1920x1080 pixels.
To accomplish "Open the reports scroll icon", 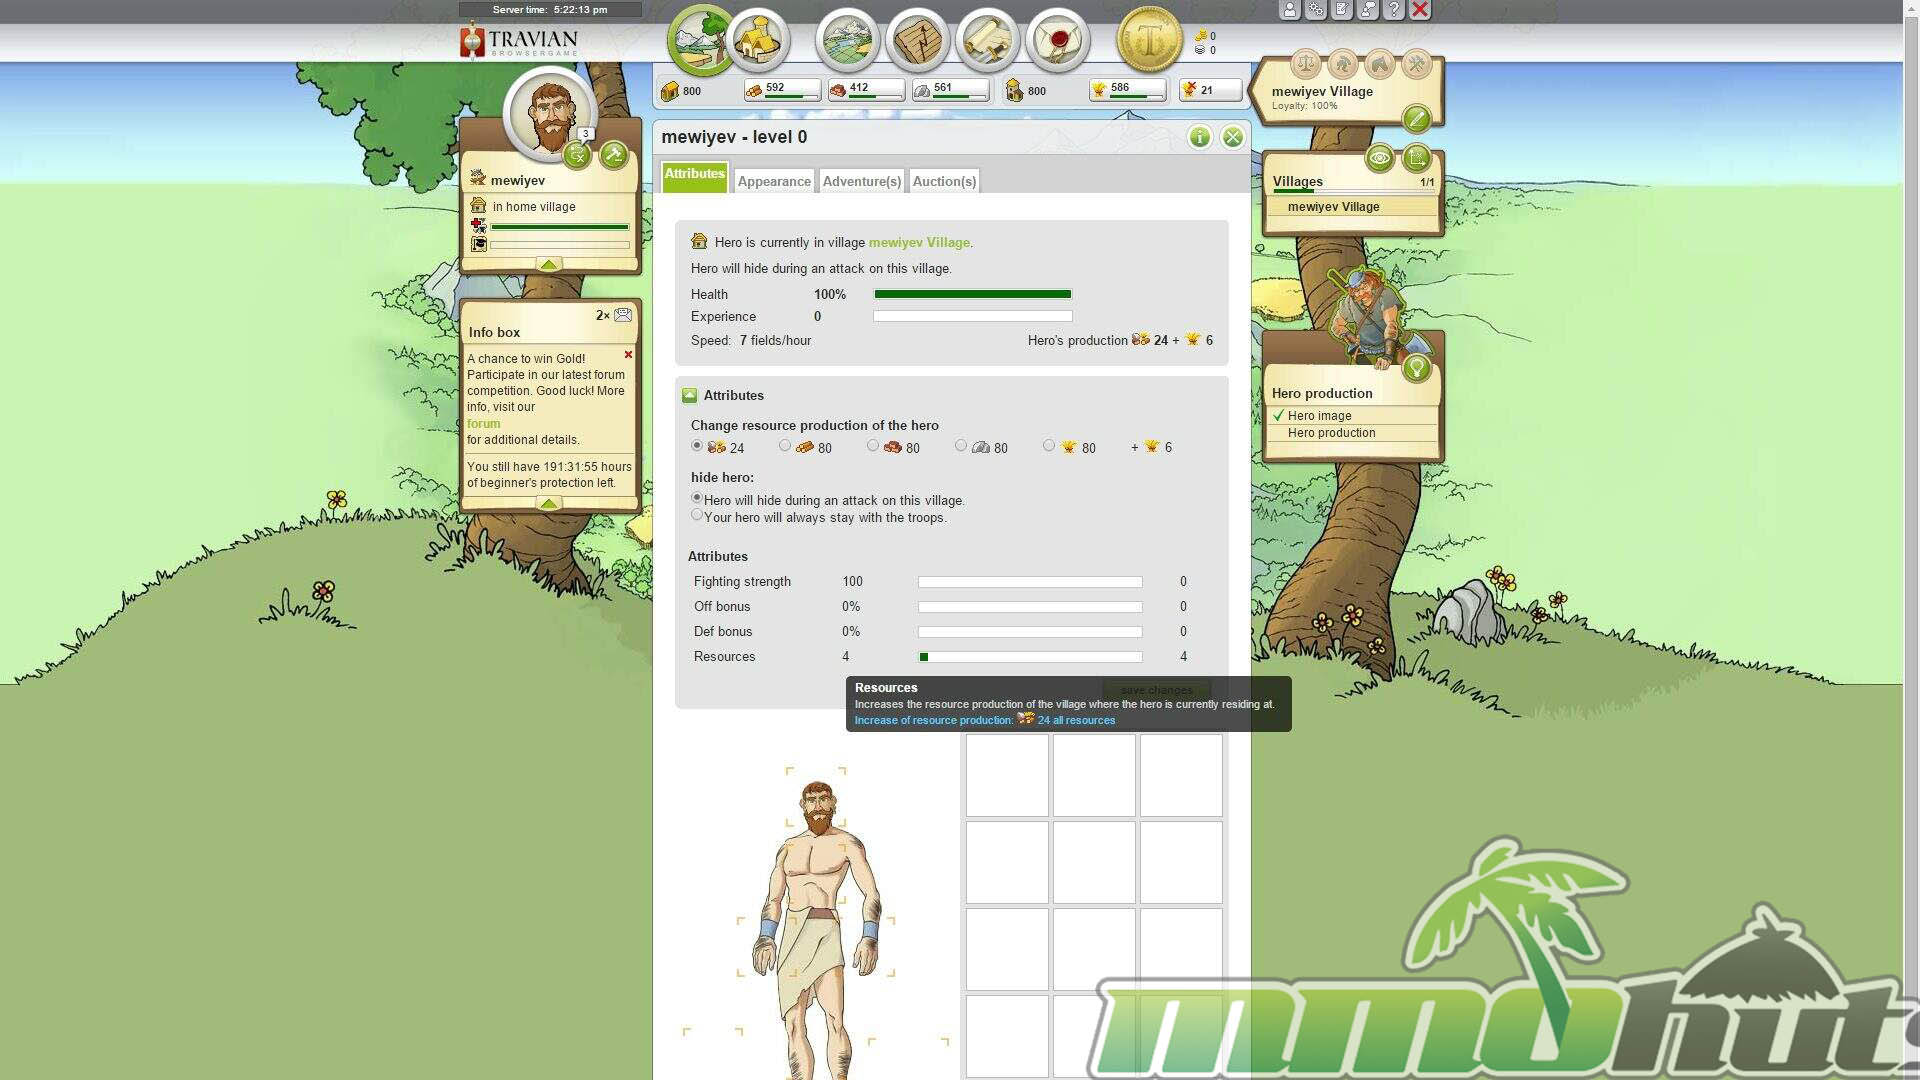I will pos(987,40).
